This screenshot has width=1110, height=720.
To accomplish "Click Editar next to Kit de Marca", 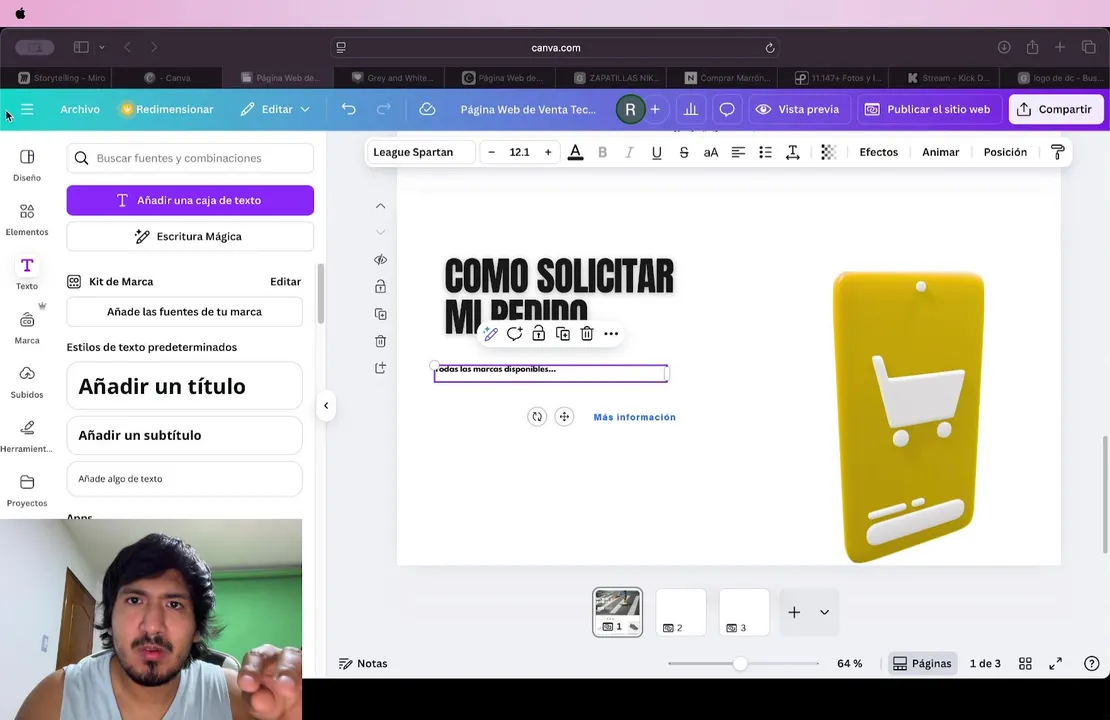I will (285, 281).
